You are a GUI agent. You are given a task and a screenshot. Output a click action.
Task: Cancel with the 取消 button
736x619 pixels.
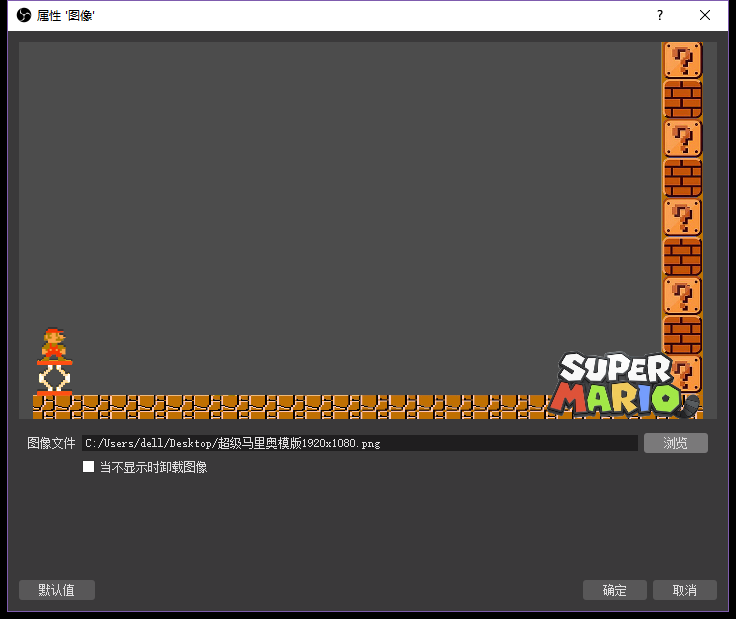pyautogui.click(x=685, y=590)
